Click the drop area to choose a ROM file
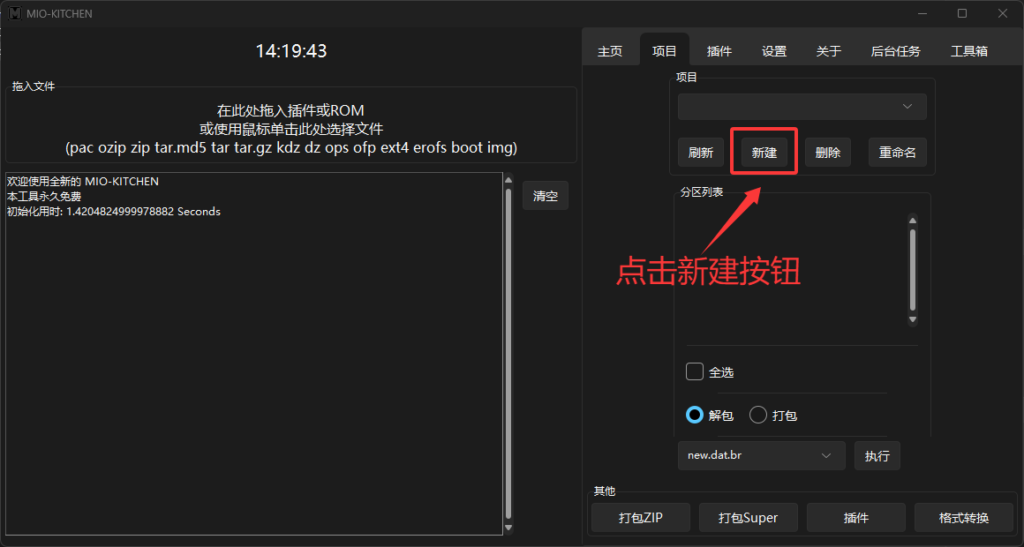The image size is (1024, 547). coord(291,129)
